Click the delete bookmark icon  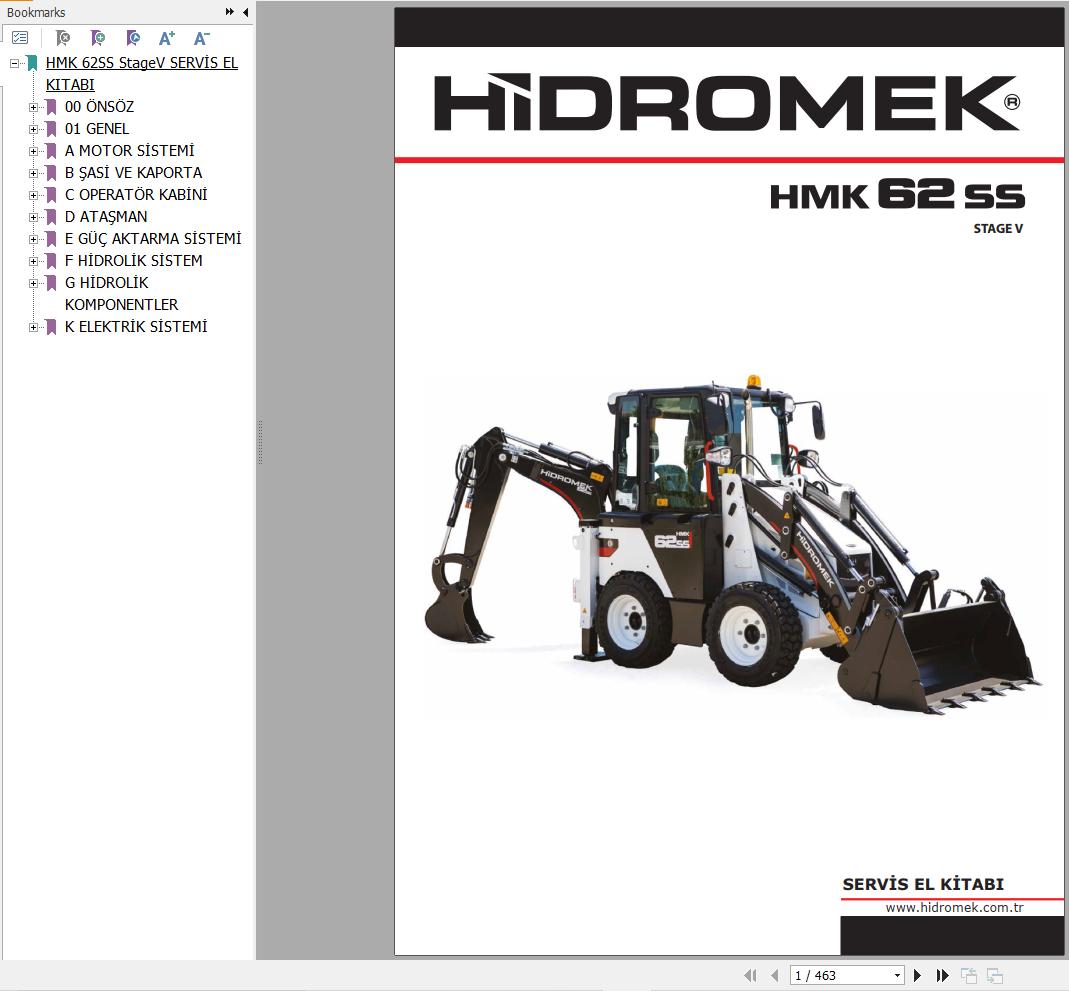tap(62, 38)
